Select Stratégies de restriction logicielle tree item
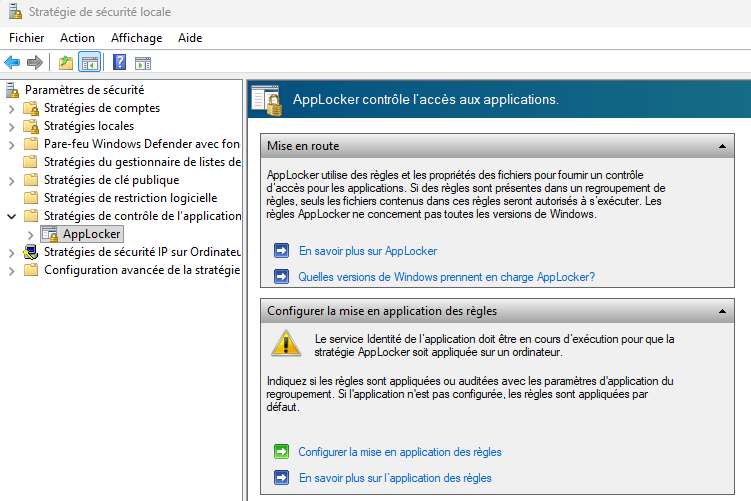 (130, 198)
